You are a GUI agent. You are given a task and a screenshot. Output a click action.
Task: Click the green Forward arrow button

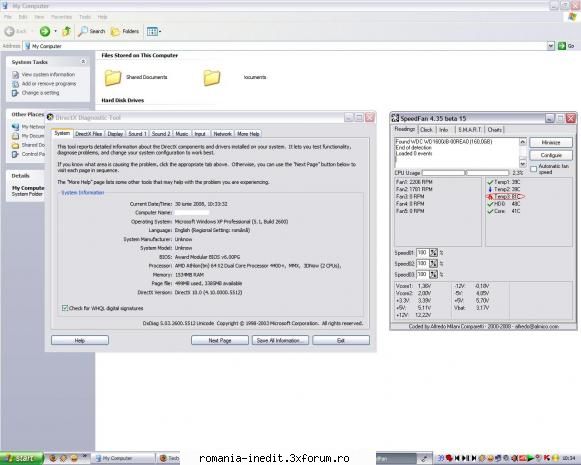(45, 31)
